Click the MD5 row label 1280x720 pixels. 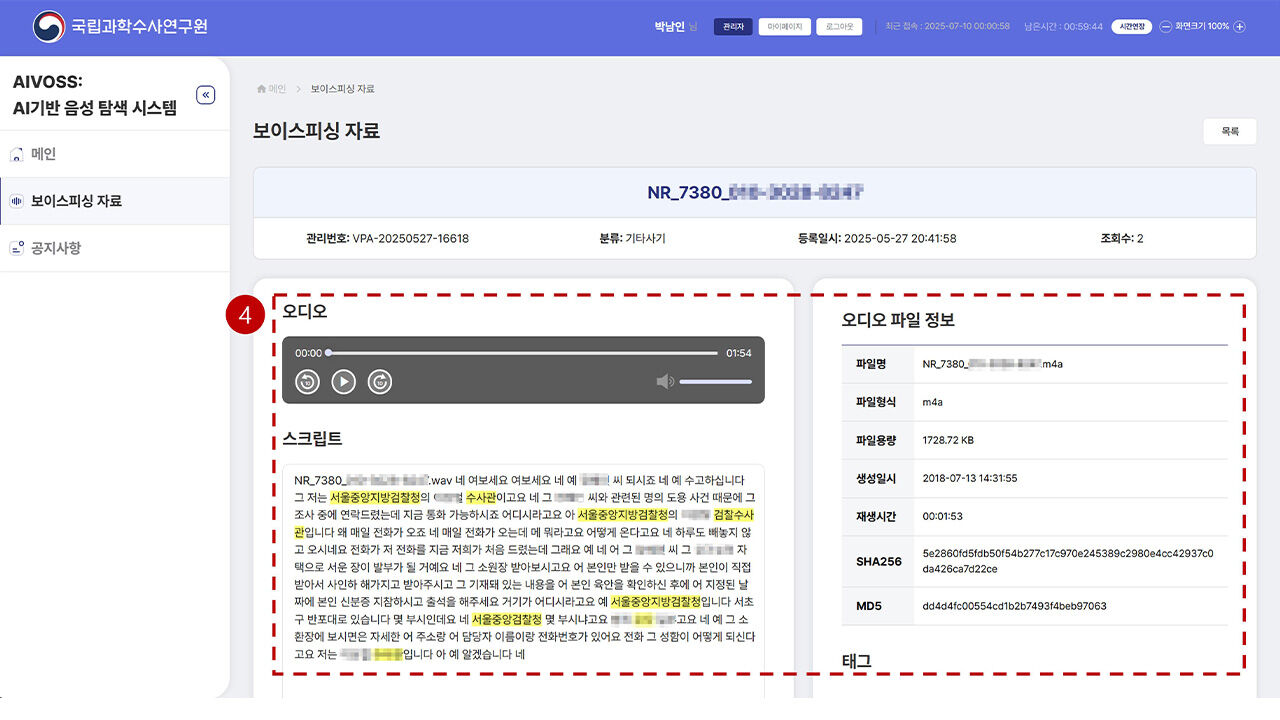pos(867,606)
